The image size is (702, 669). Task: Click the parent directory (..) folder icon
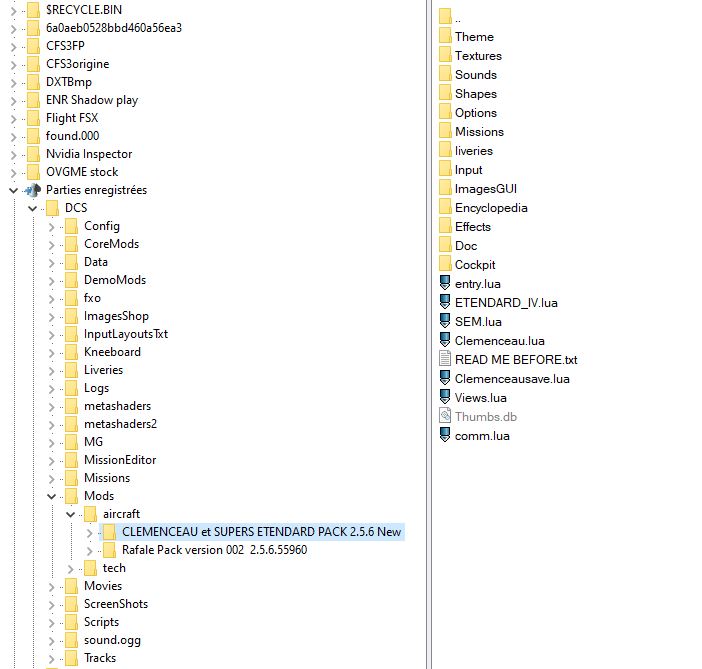[445, 17]
